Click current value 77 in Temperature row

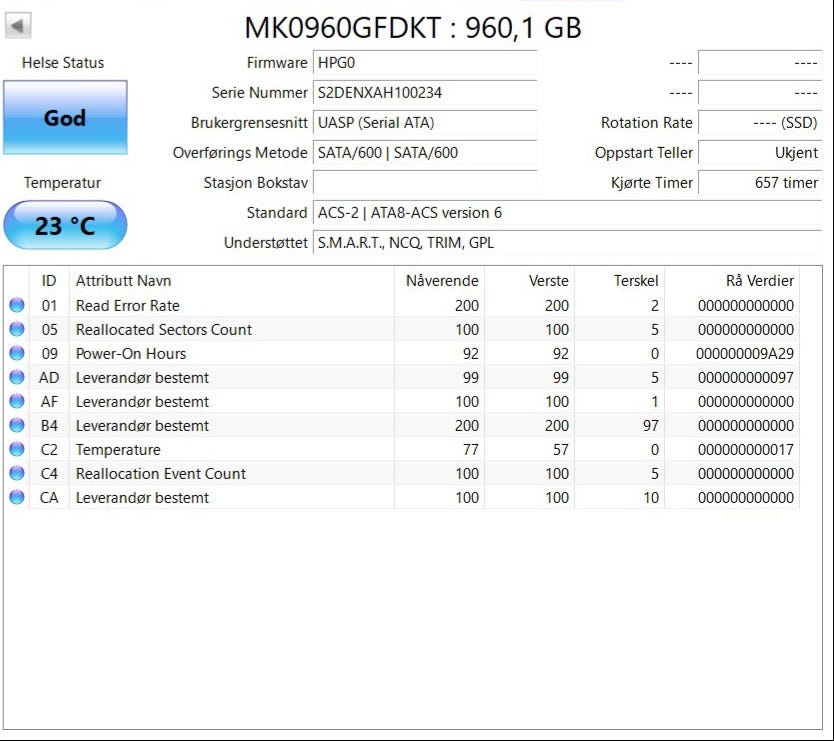coord(471,449)
